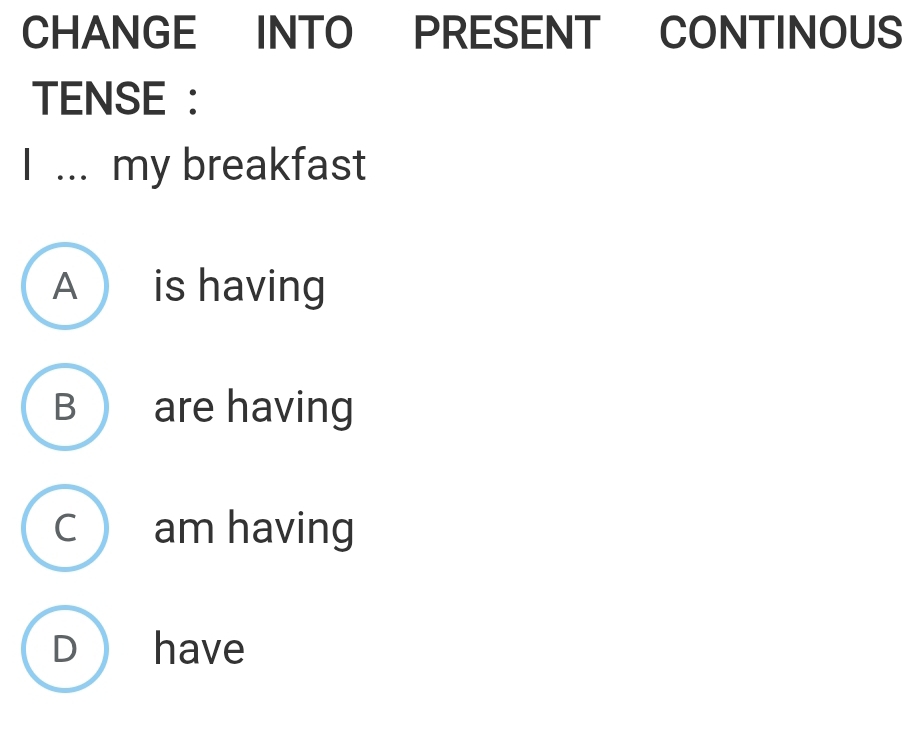Tap the "are having" answer text
The image size is (921, 730).
(x=253, y=408)
